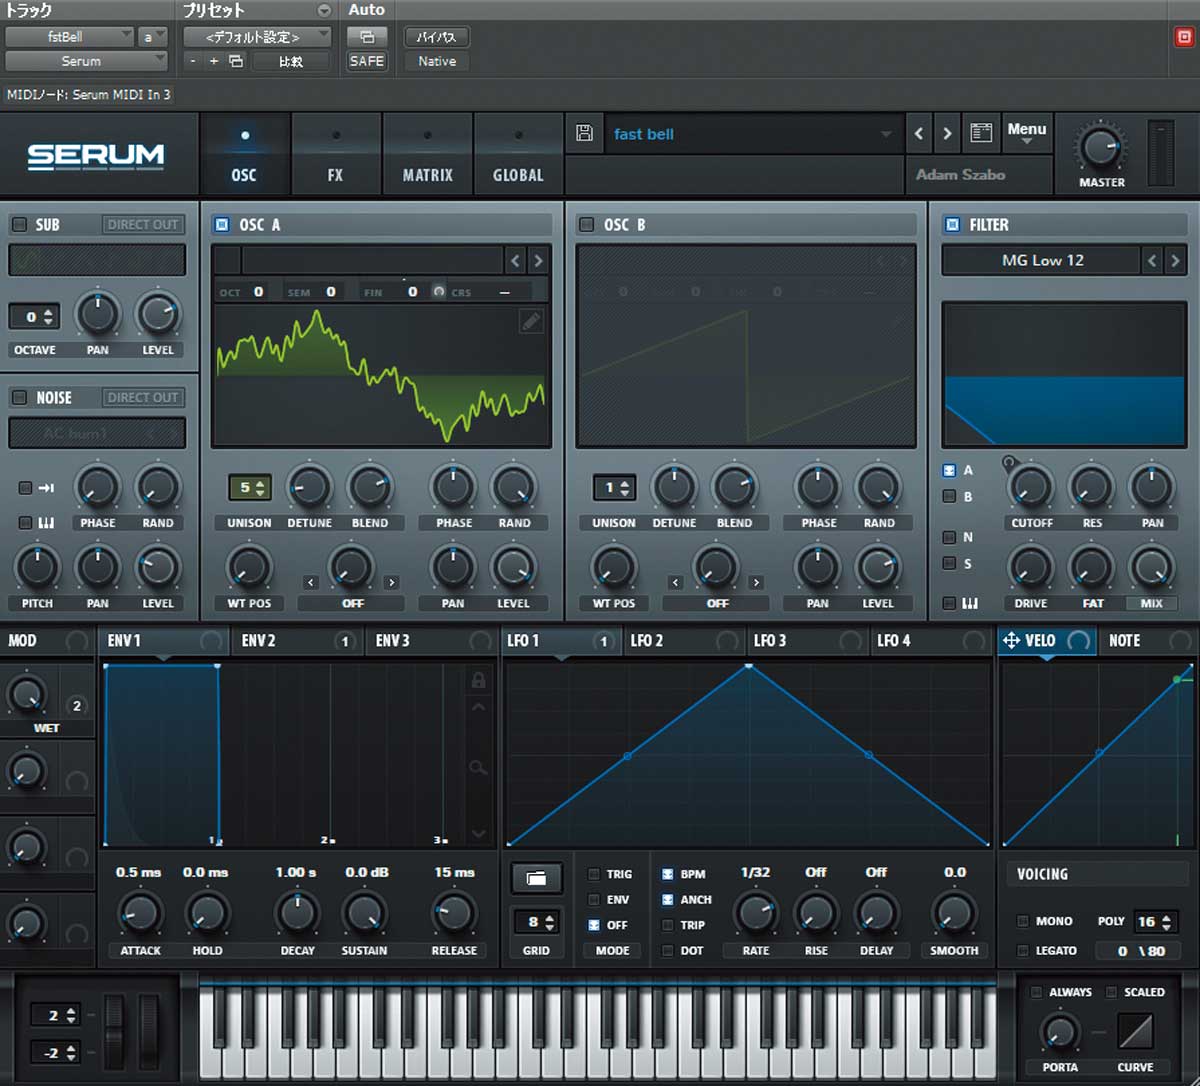The width and height of the screenshot is (1200, 1086).
Task: Click the envelope scroll up chevron
Action: click(478, 708)
